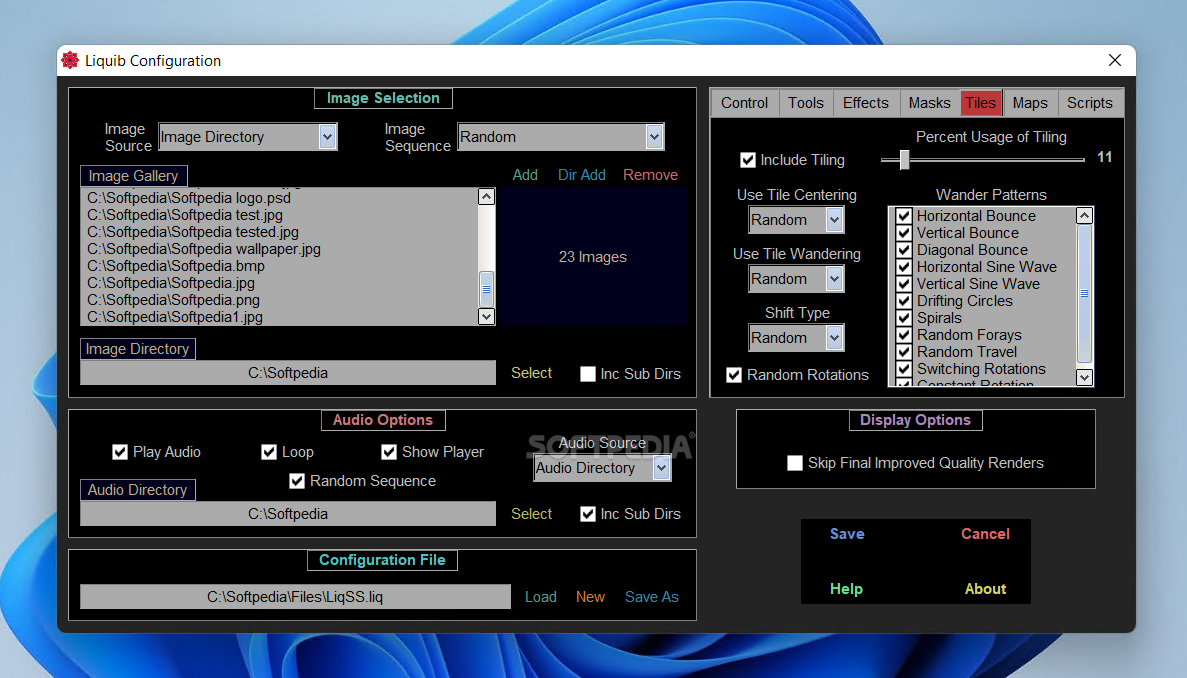Click the Save button
The width and height of the screenshot is (1187, 678).
click(x=846, y=534)
